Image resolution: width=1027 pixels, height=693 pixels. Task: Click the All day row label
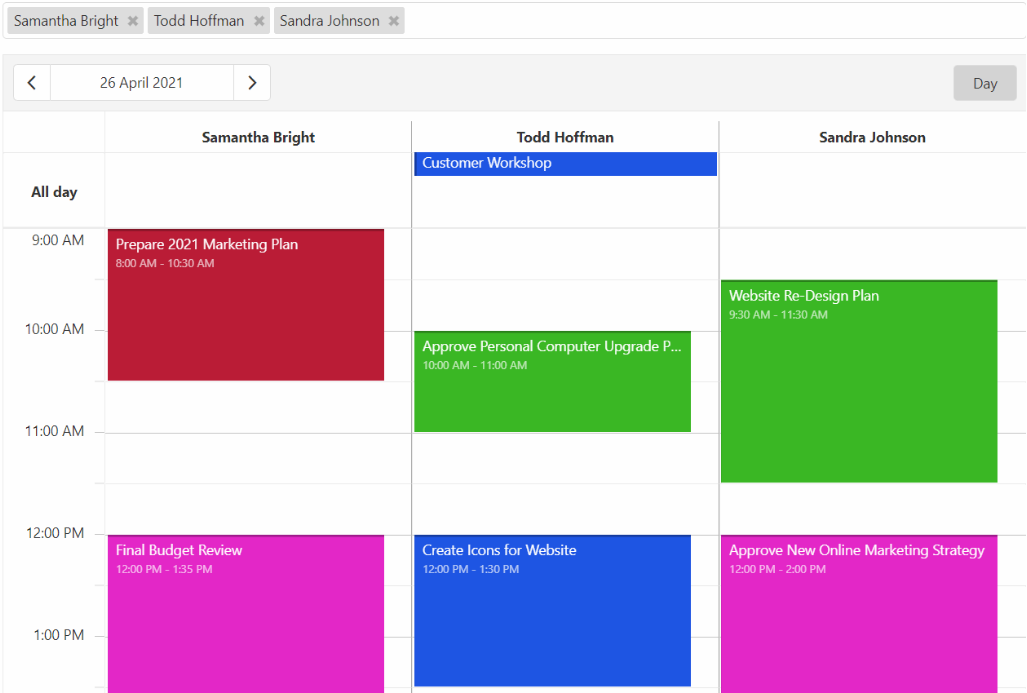click(x=54, y=192)
